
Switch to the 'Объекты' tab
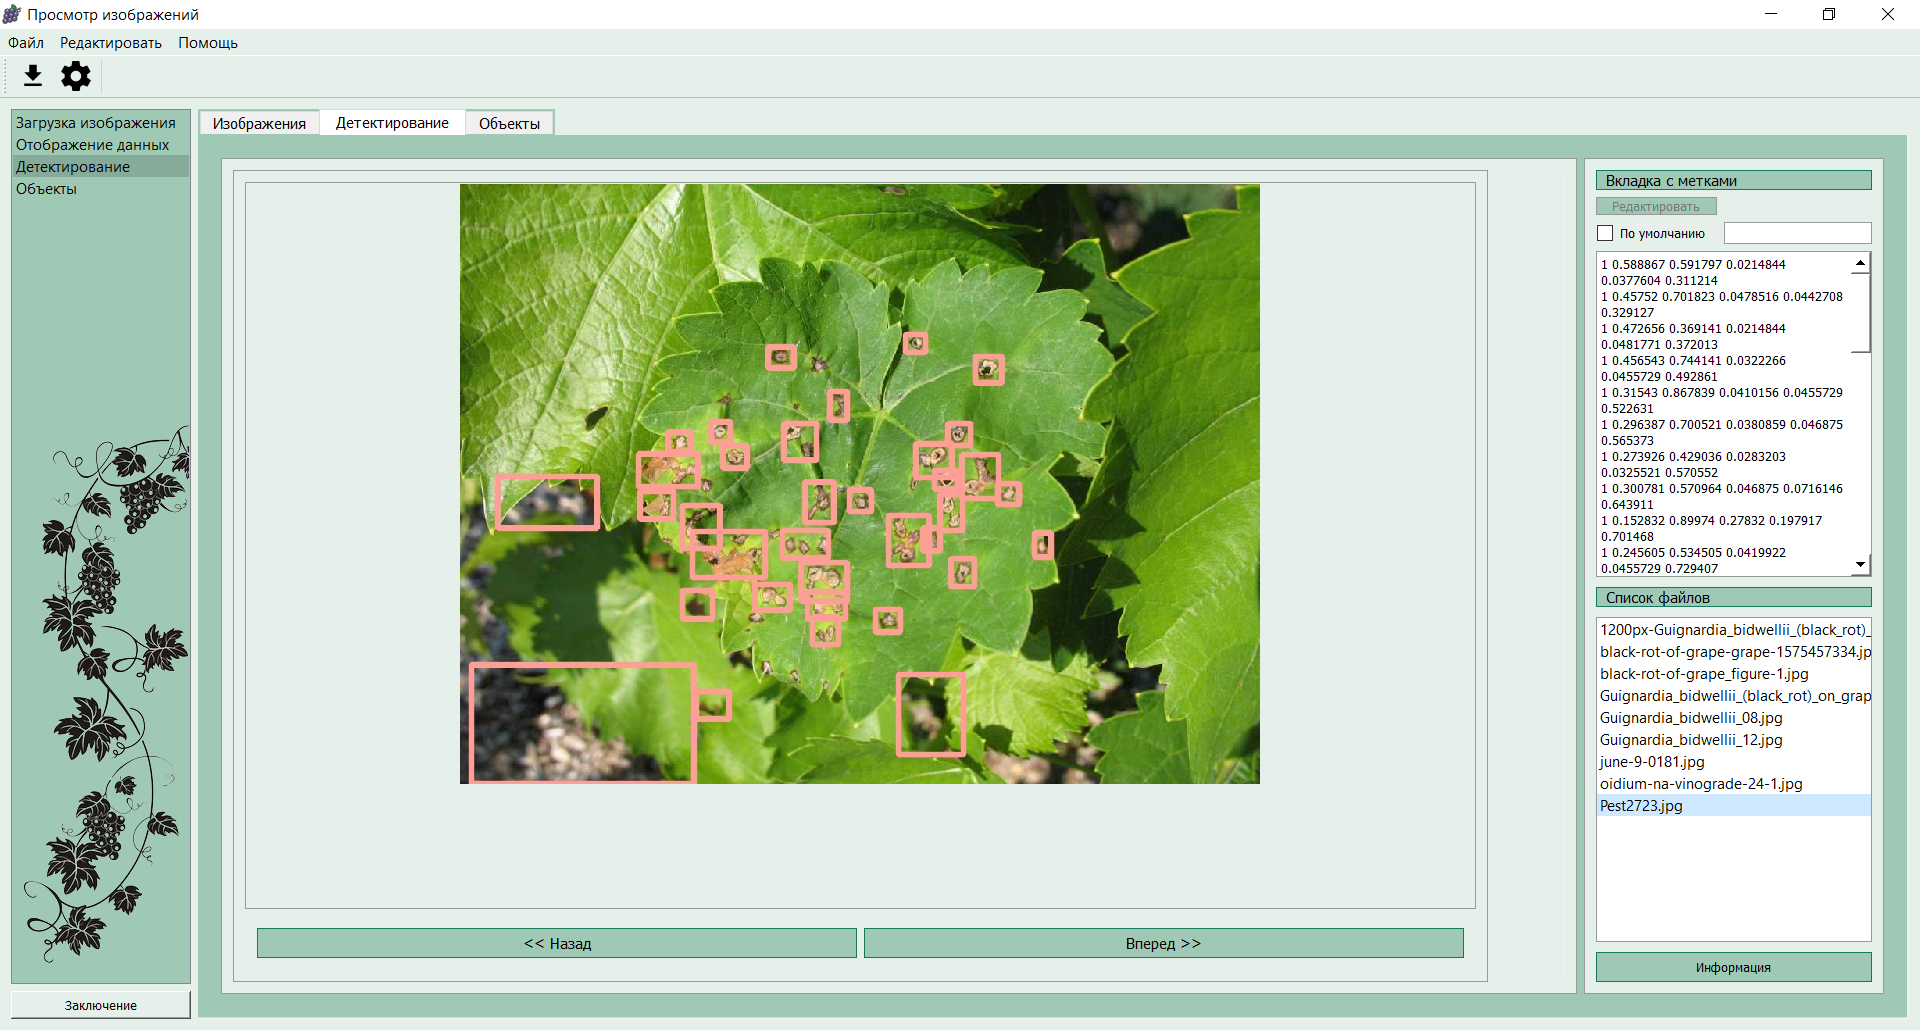[509, 123]
